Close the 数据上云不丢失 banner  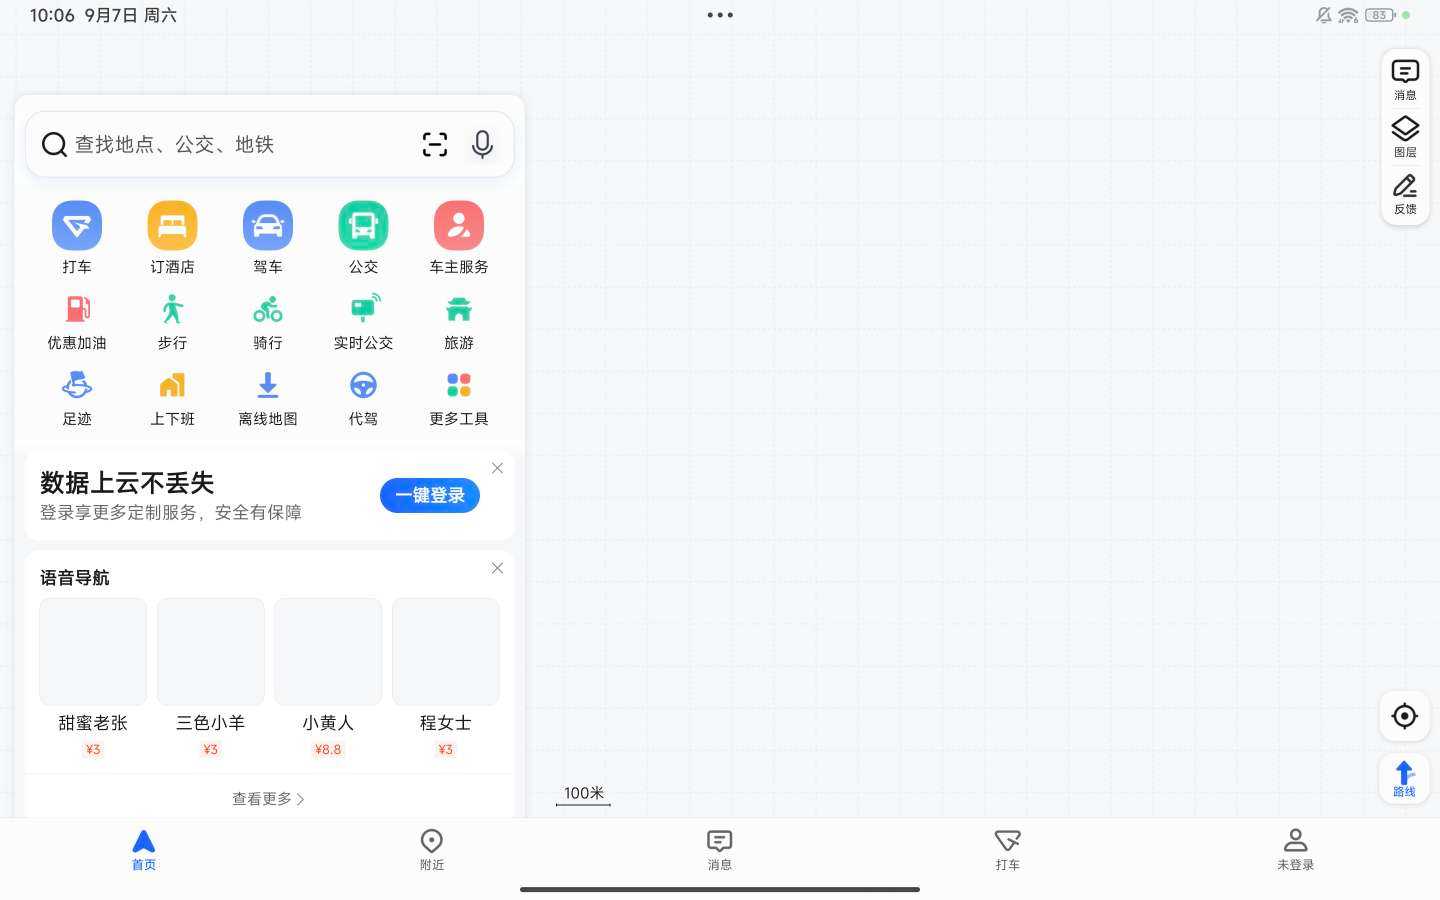point(497,468)
